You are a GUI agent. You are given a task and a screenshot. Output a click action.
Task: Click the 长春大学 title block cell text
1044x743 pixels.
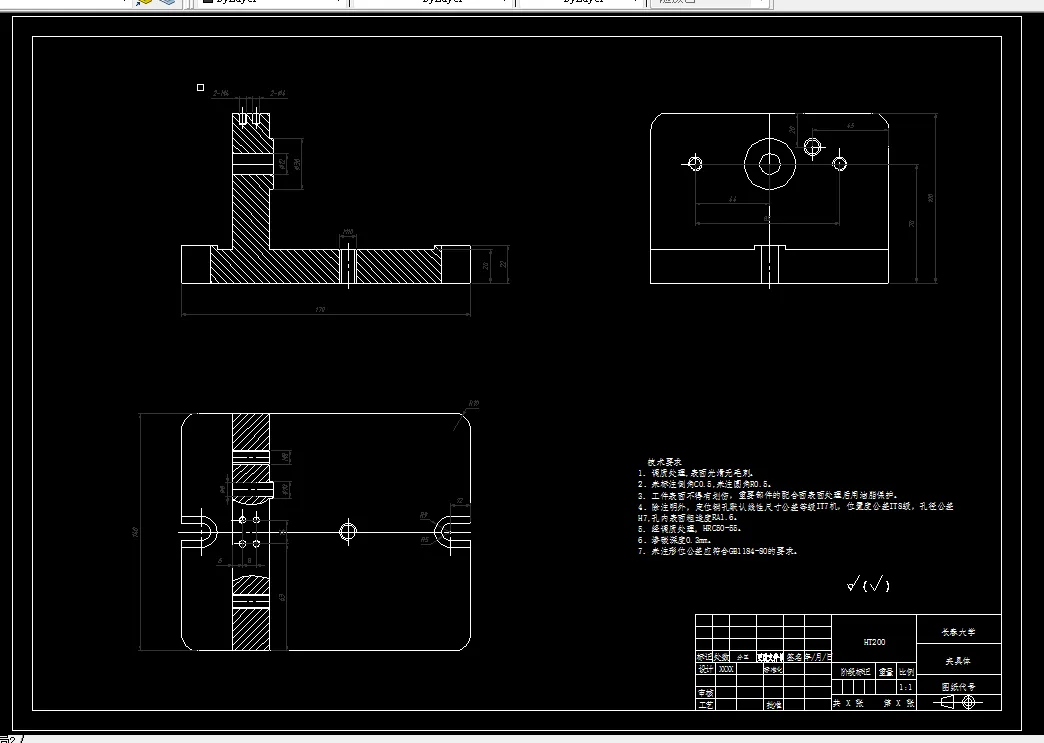point(958,632)
